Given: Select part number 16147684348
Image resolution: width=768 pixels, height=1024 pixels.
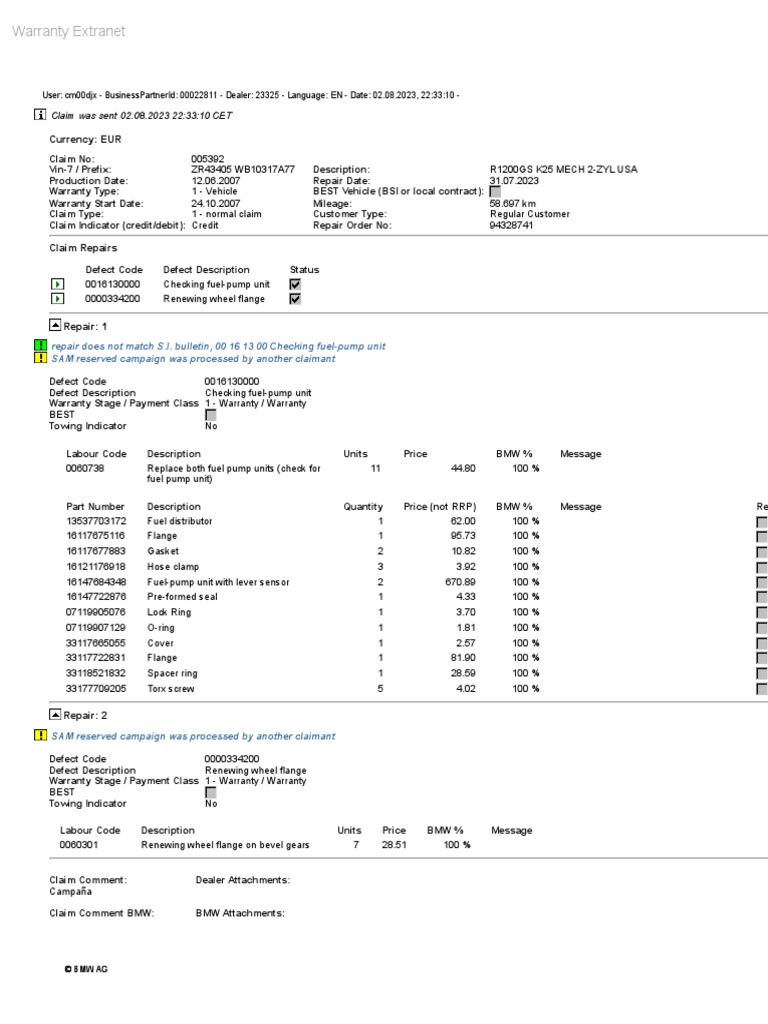Looking at the screenshot, I should tap(96, 582).
